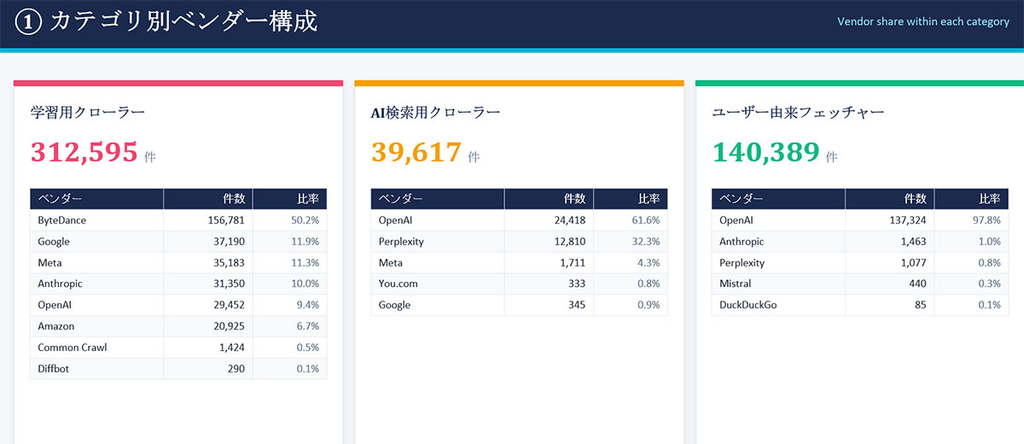Click the 24,418 count cell

click(549, 221)
